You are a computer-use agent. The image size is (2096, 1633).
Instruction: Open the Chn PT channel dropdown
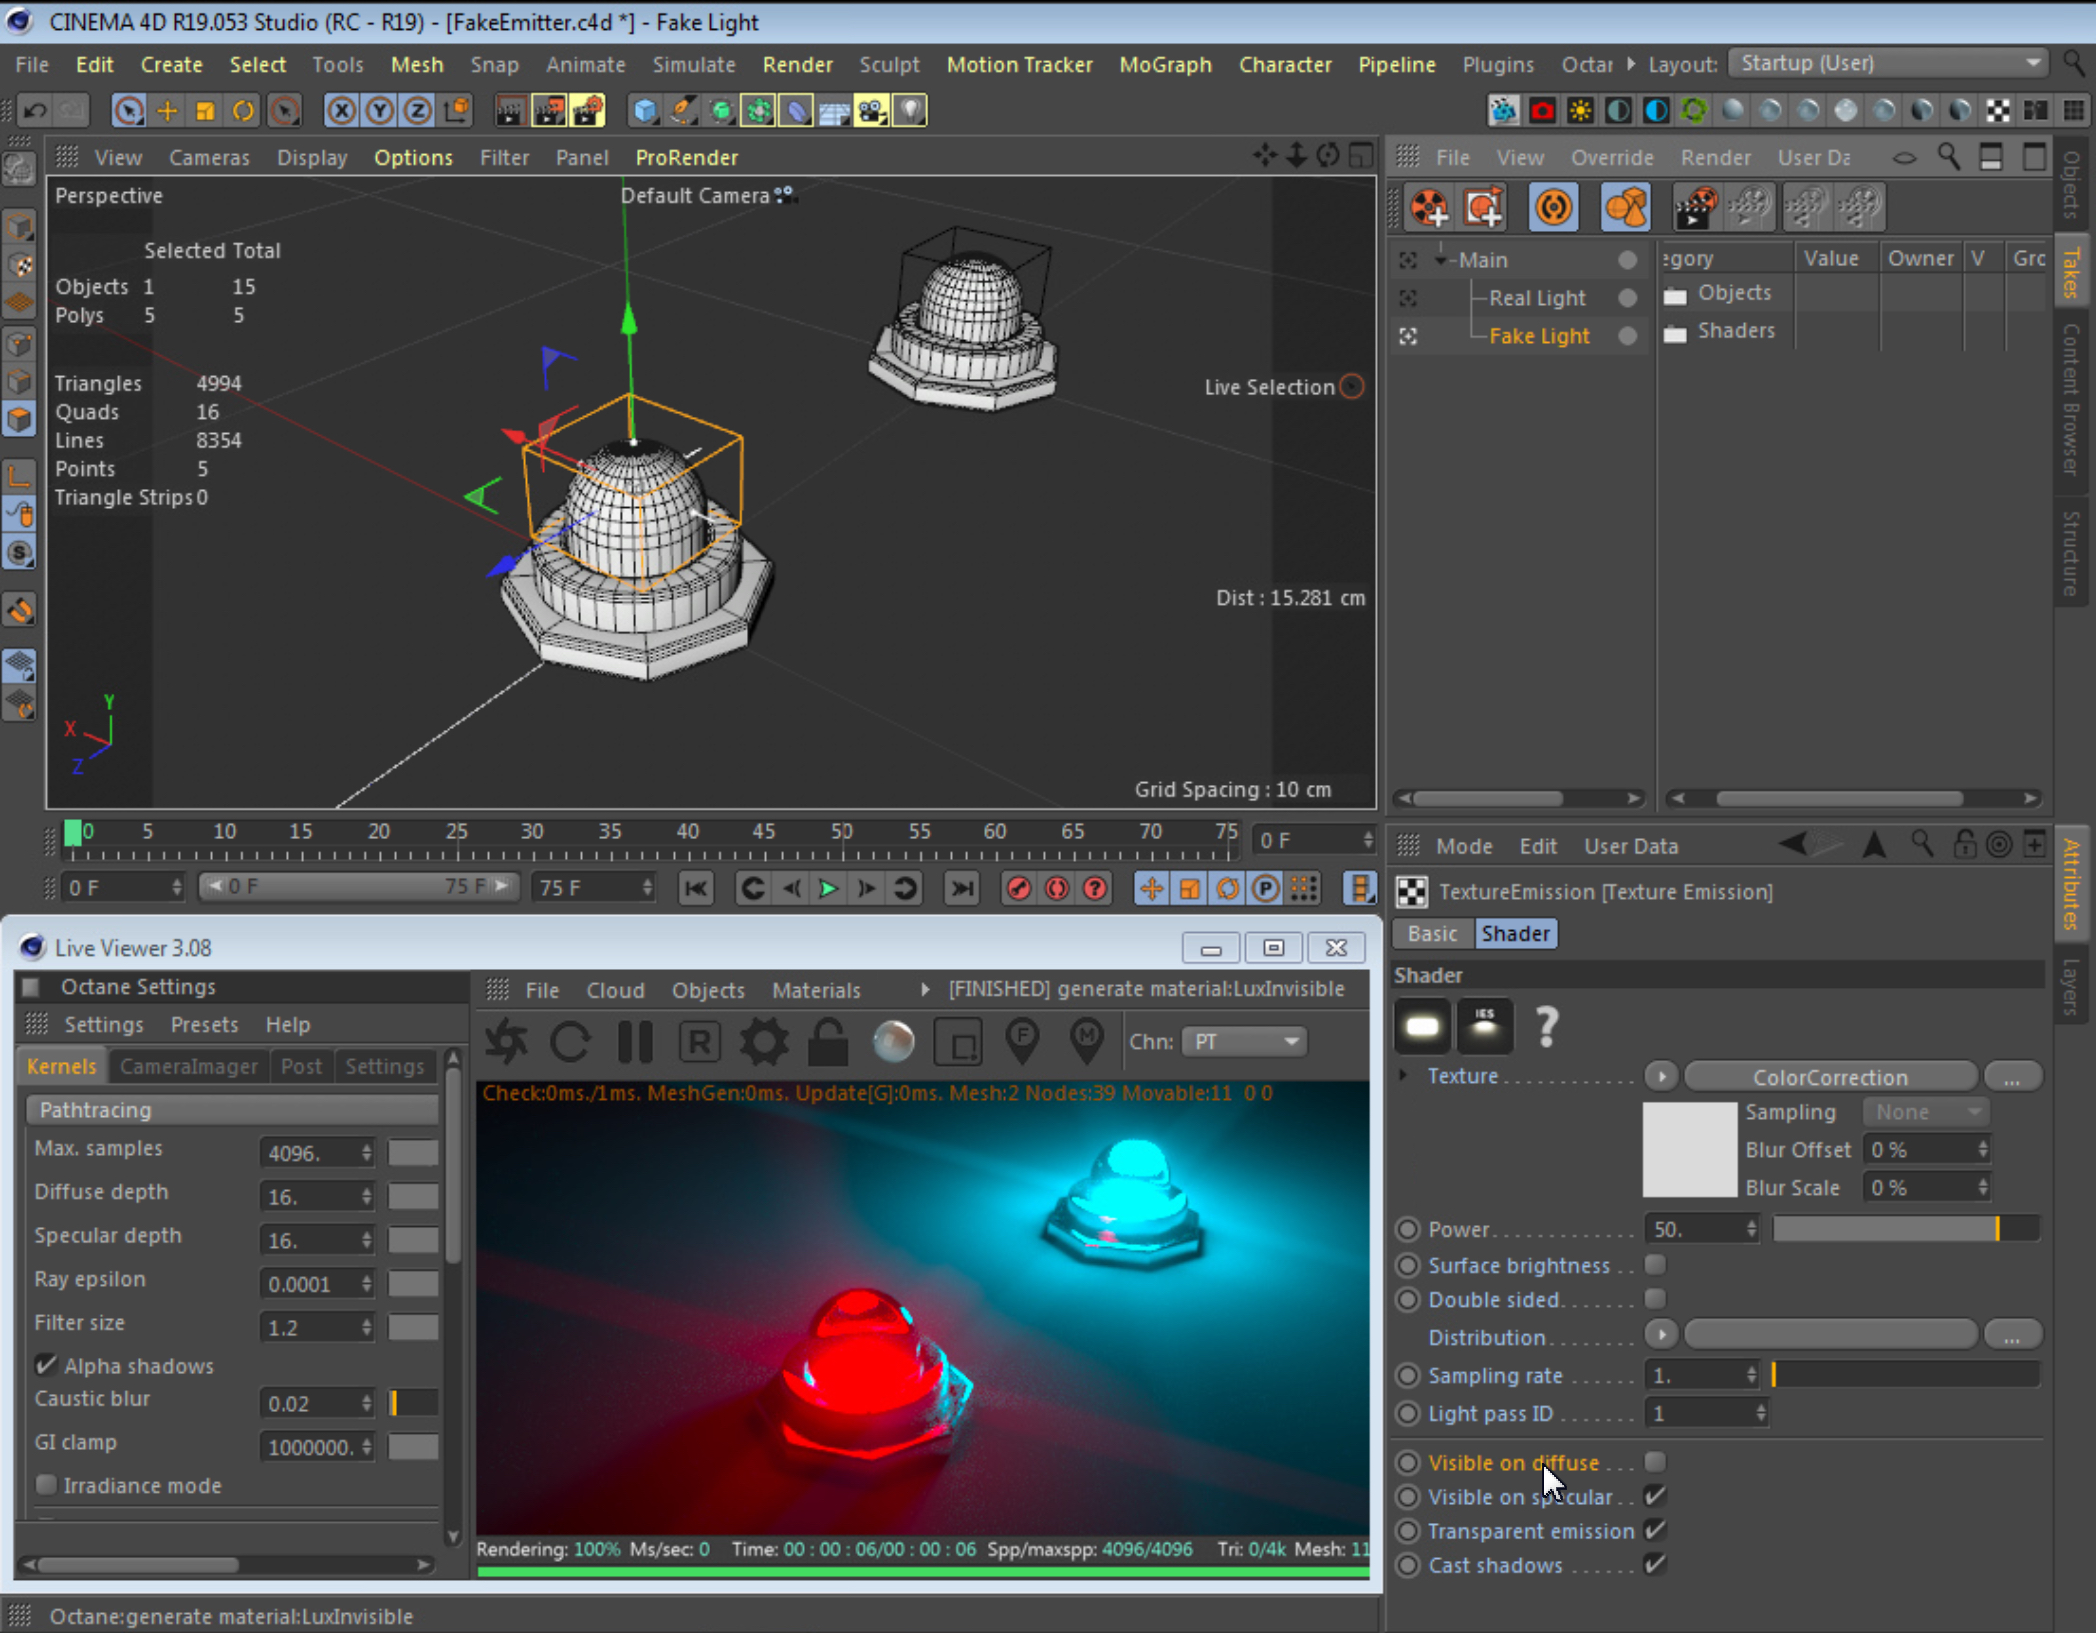(1244, 1042)
